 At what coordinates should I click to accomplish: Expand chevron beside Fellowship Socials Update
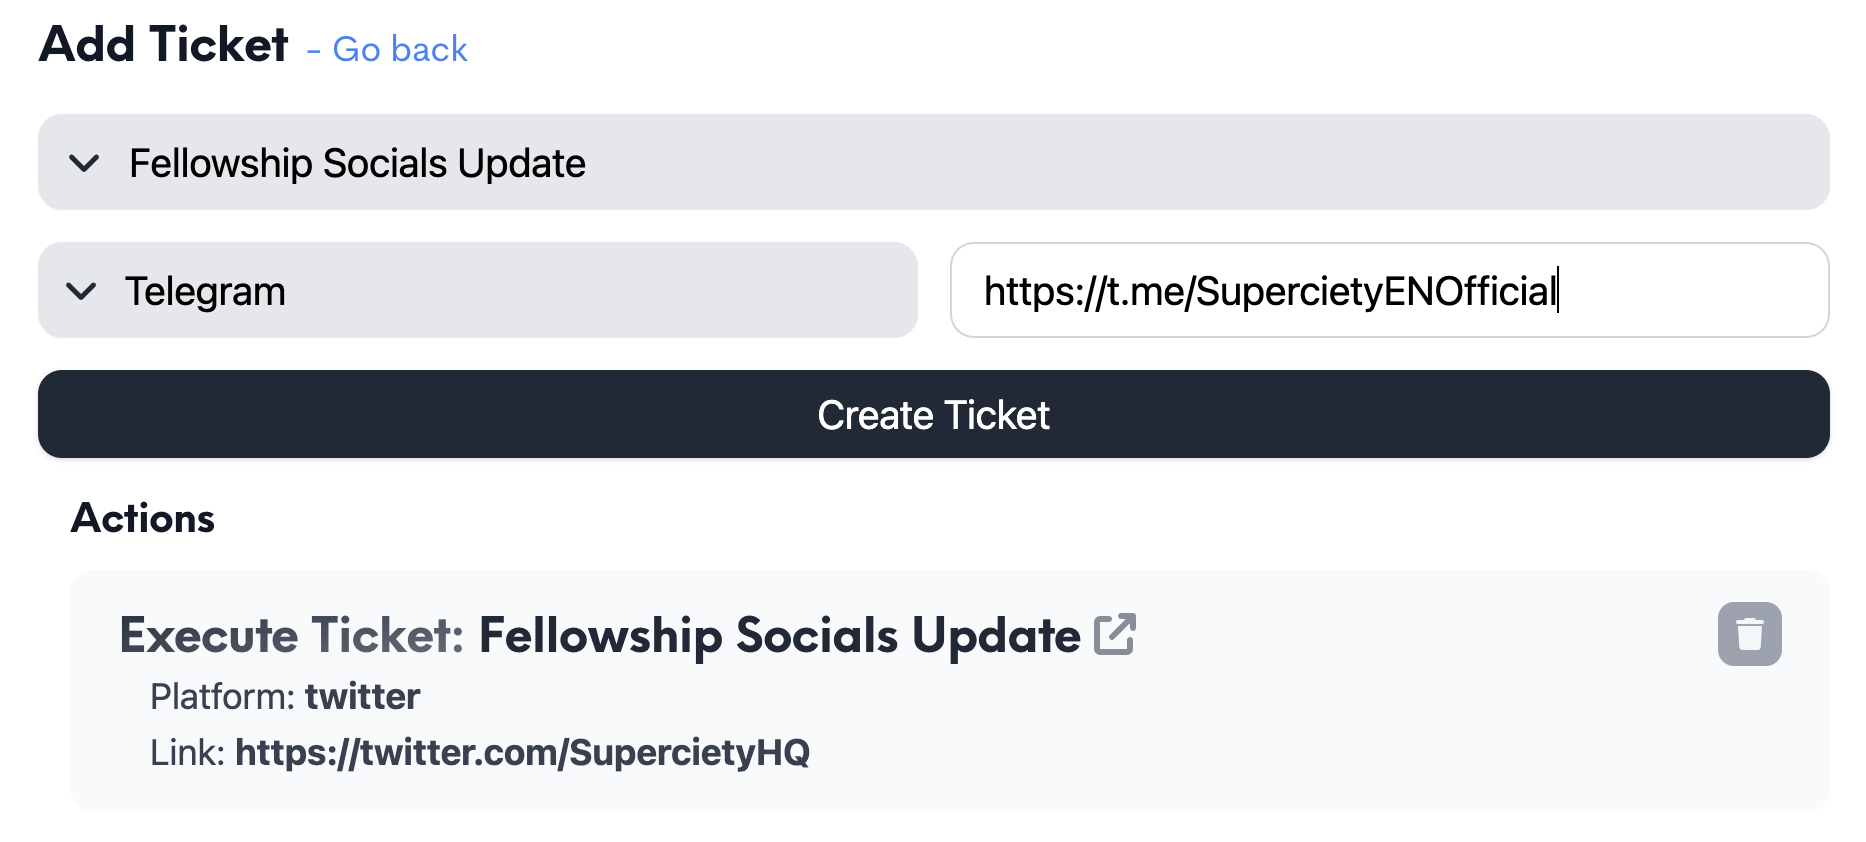click(x=85, y=163)
